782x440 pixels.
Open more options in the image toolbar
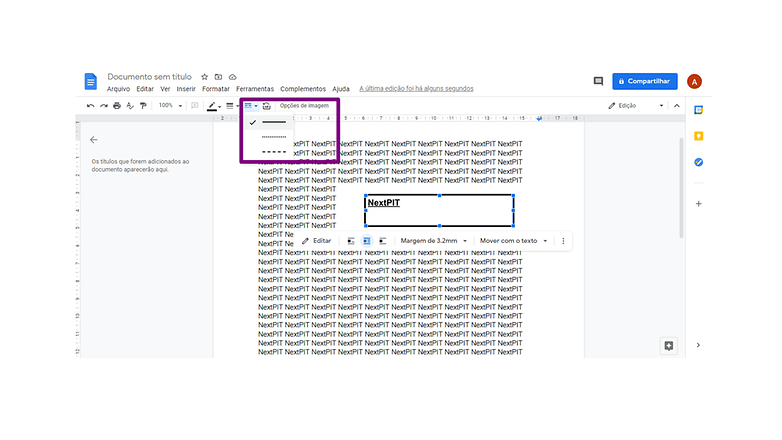(564, 241)
